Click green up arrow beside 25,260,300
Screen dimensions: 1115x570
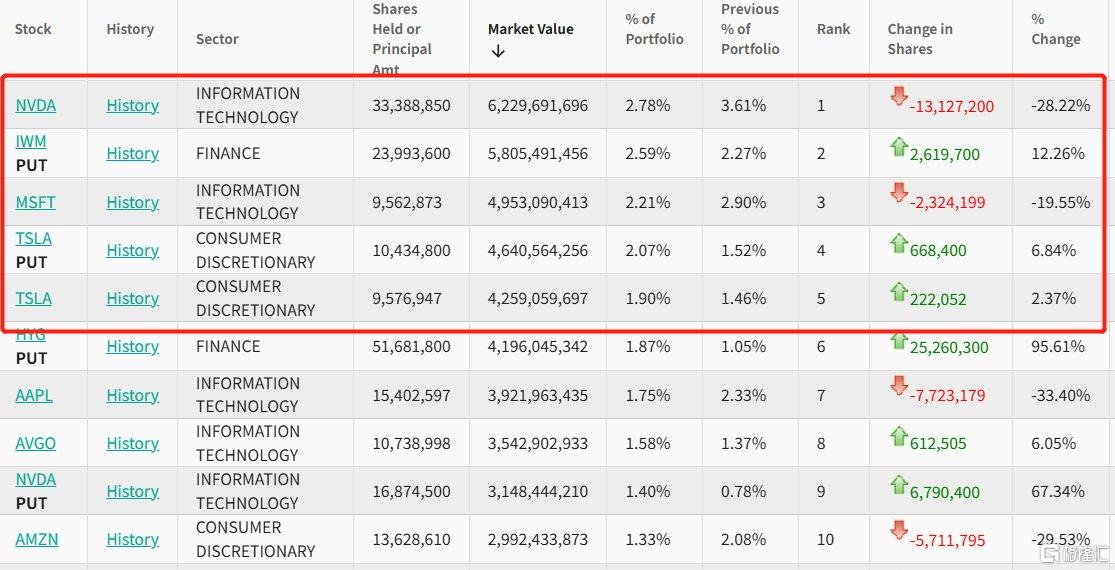coord(898,341)
